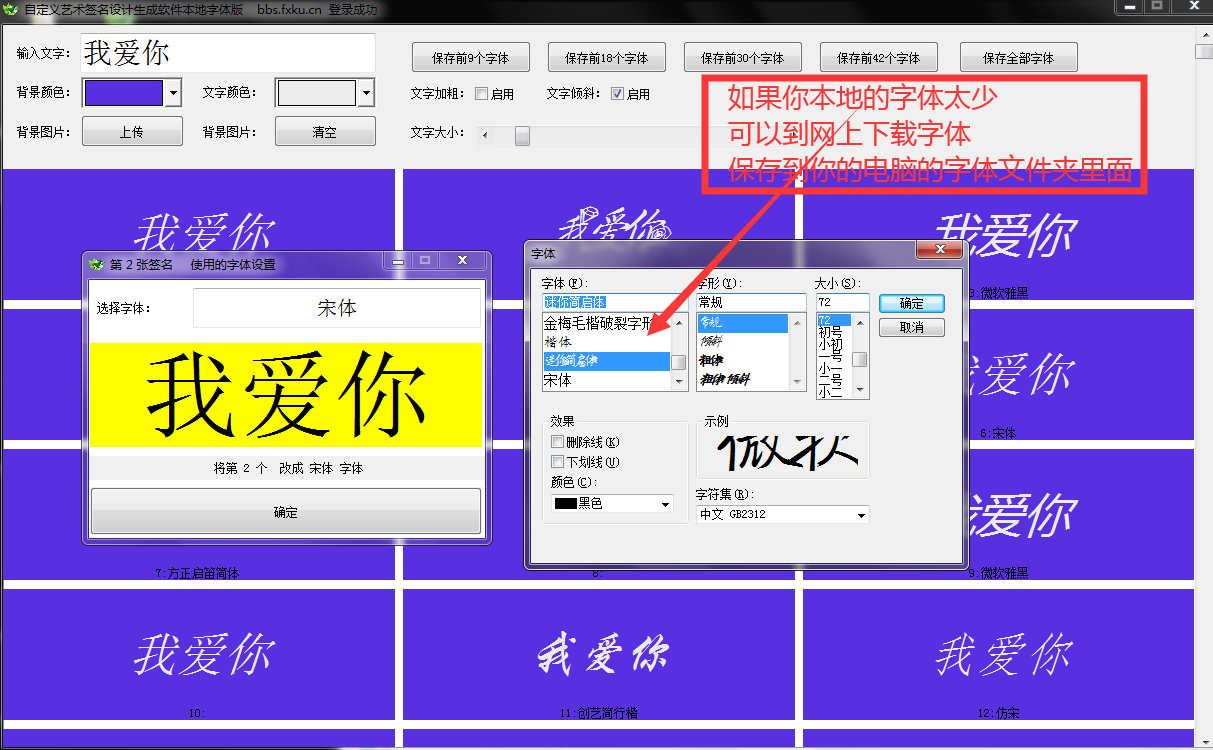Click the main window vertical scrollbar thumb

1204,50
